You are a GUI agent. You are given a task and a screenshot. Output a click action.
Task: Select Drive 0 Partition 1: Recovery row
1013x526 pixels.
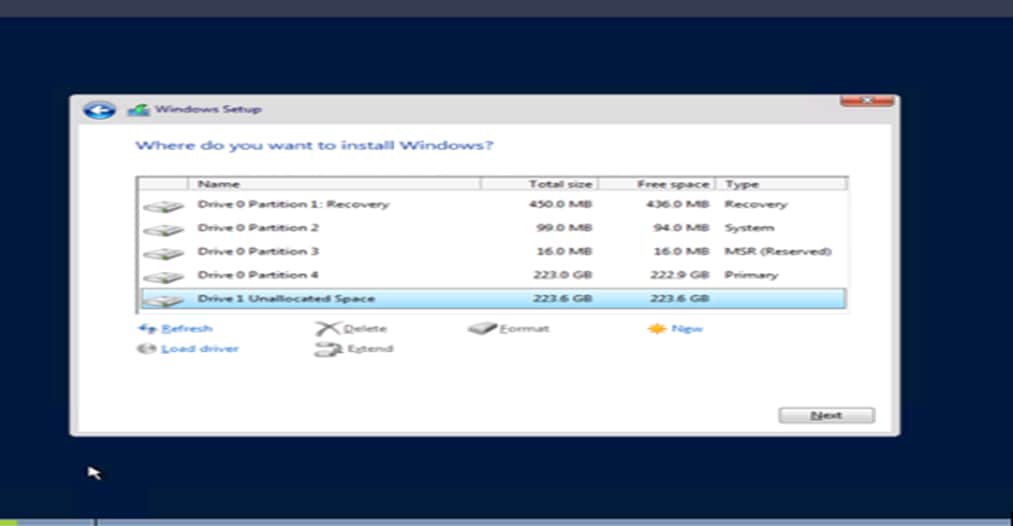coord(492,204)
